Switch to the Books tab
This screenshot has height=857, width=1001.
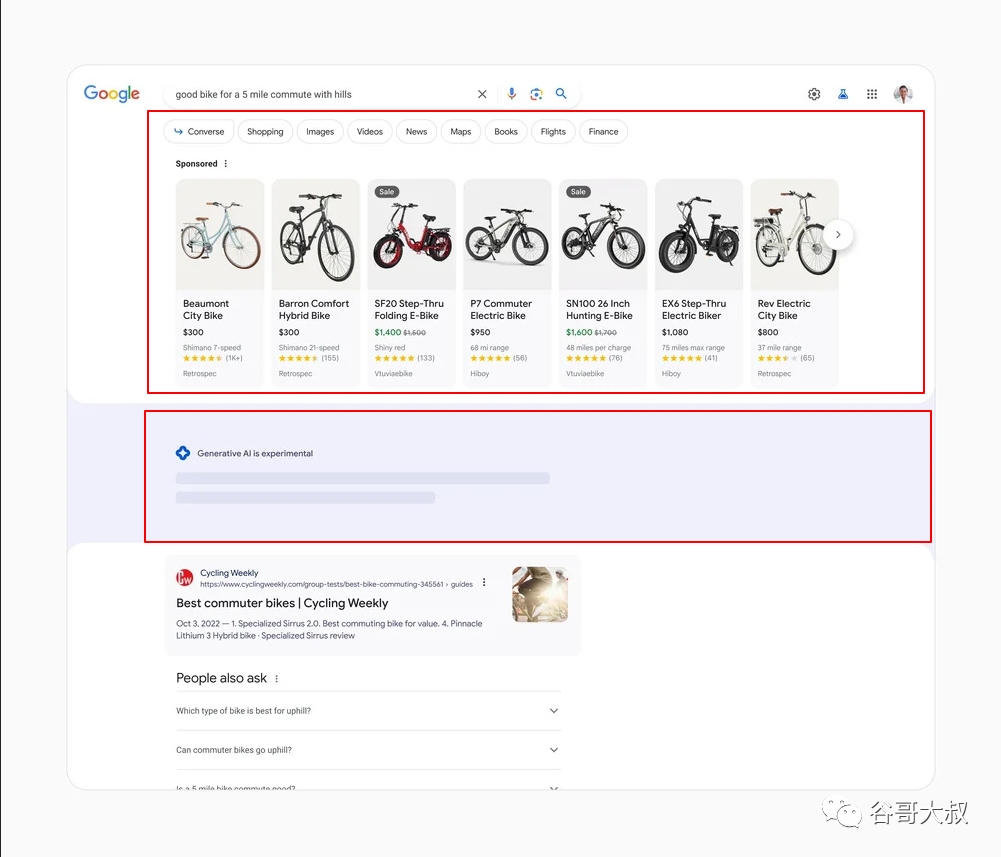(506, 132)
